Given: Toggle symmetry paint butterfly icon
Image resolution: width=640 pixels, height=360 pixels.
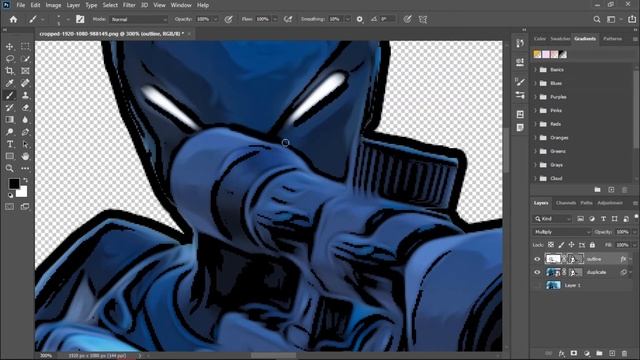Looking at the screenshot, I should tap(423, 19).
